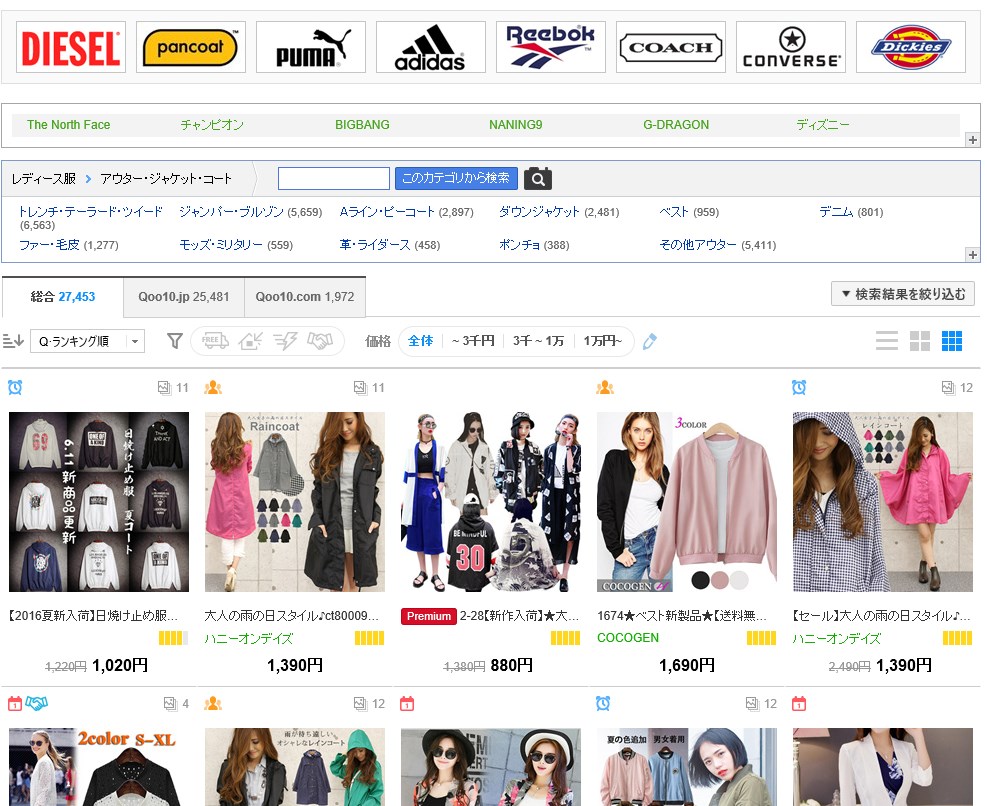This screenshot has height=806, width=987.
Task: Select the 3千～1万 price filter
Action: click(538, 341)
